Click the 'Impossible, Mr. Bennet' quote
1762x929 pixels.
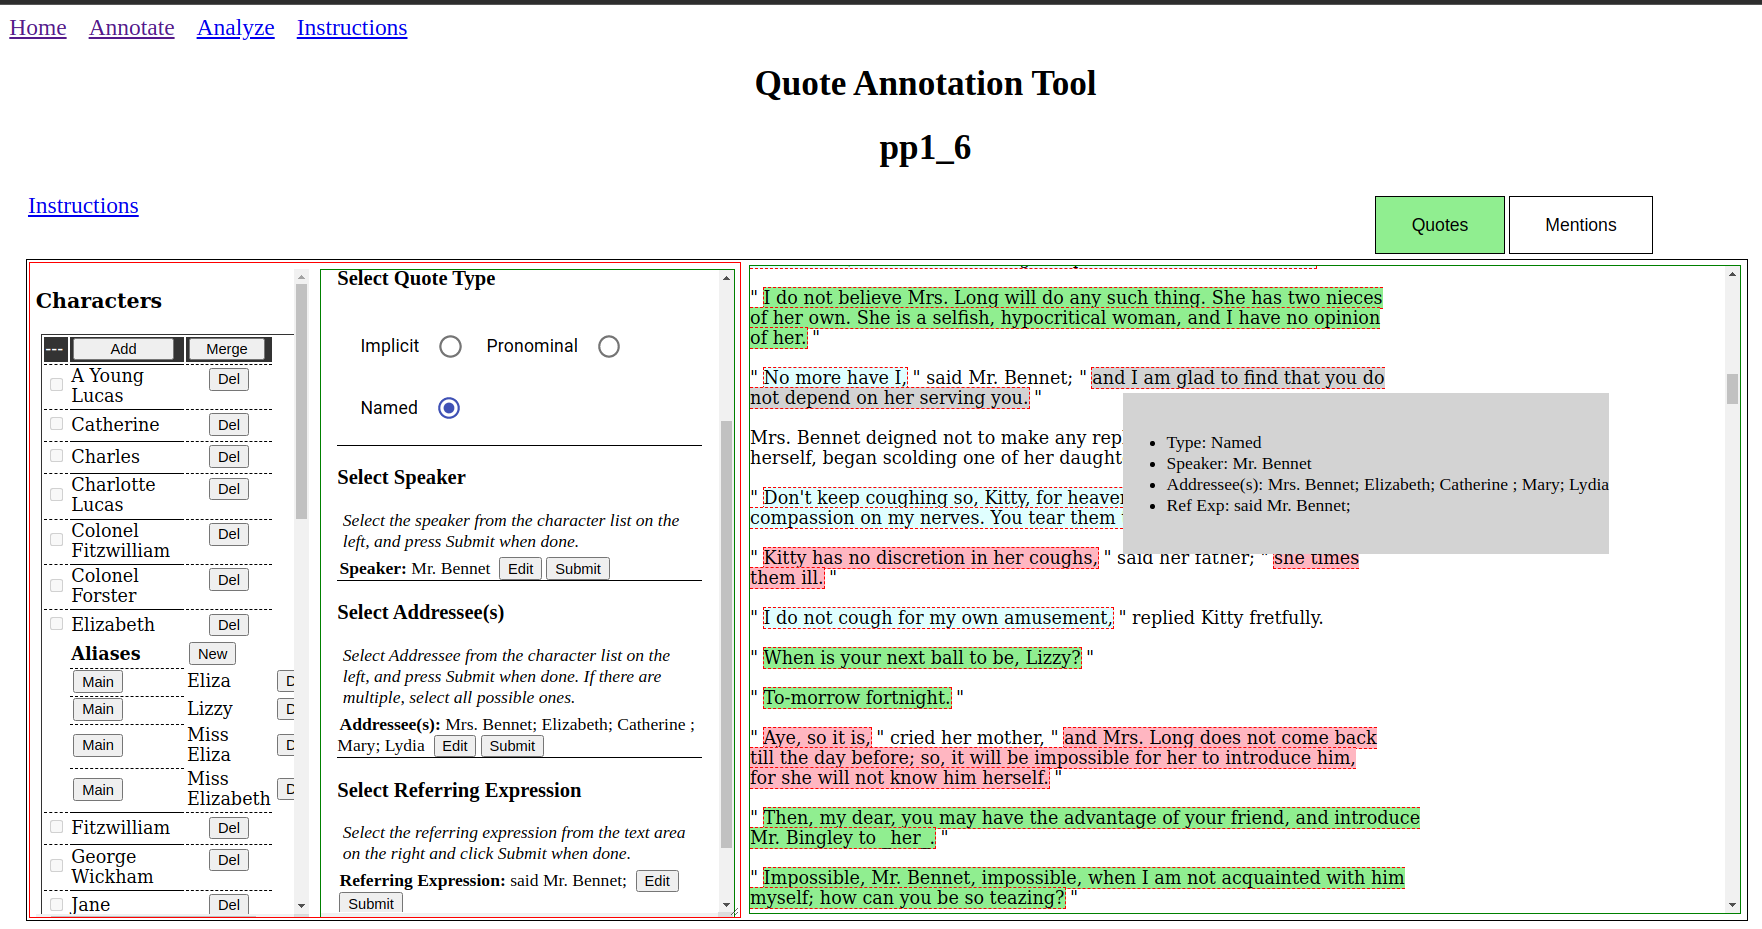(x=1077, y=888)
